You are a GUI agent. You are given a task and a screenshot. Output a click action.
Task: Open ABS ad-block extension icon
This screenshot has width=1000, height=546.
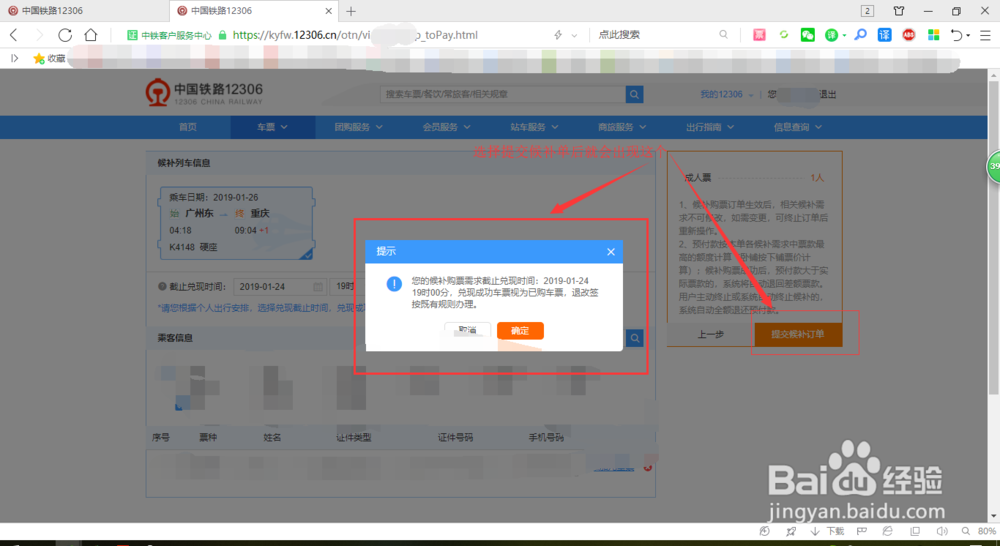pos(909,35)
